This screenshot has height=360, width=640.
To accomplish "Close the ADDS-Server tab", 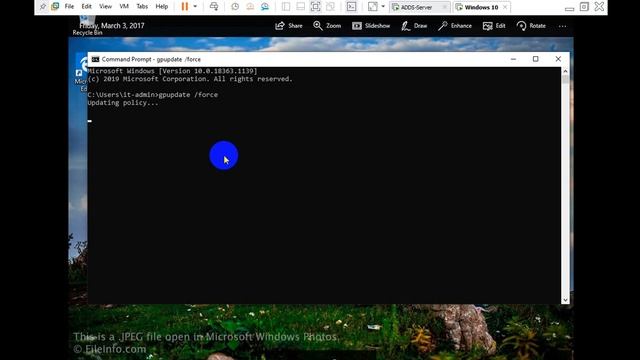I will tap(444, 7).
